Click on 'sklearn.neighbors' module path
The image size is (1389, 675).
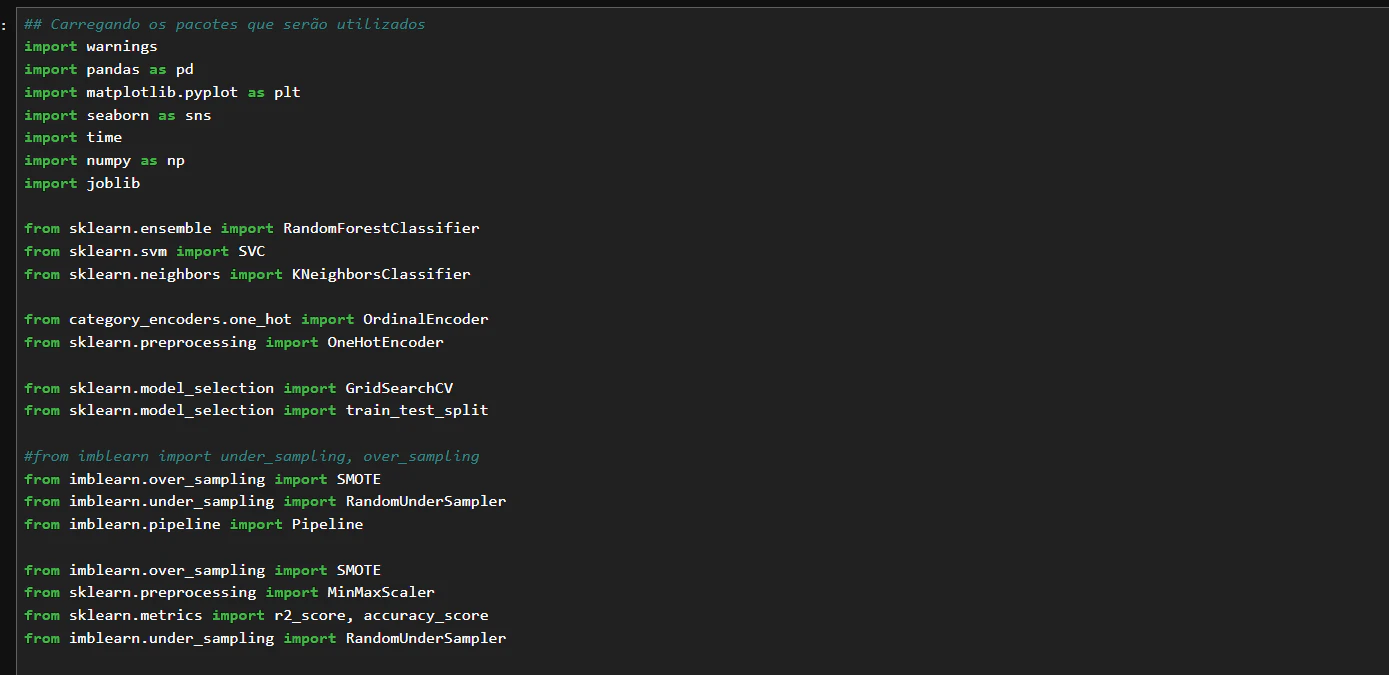click(x=145, y=275)
